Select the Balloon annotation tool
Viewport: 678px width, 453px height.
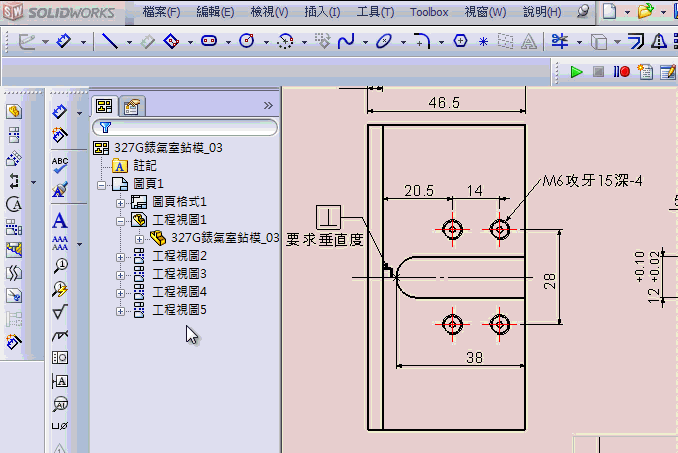tap(60, 265)
